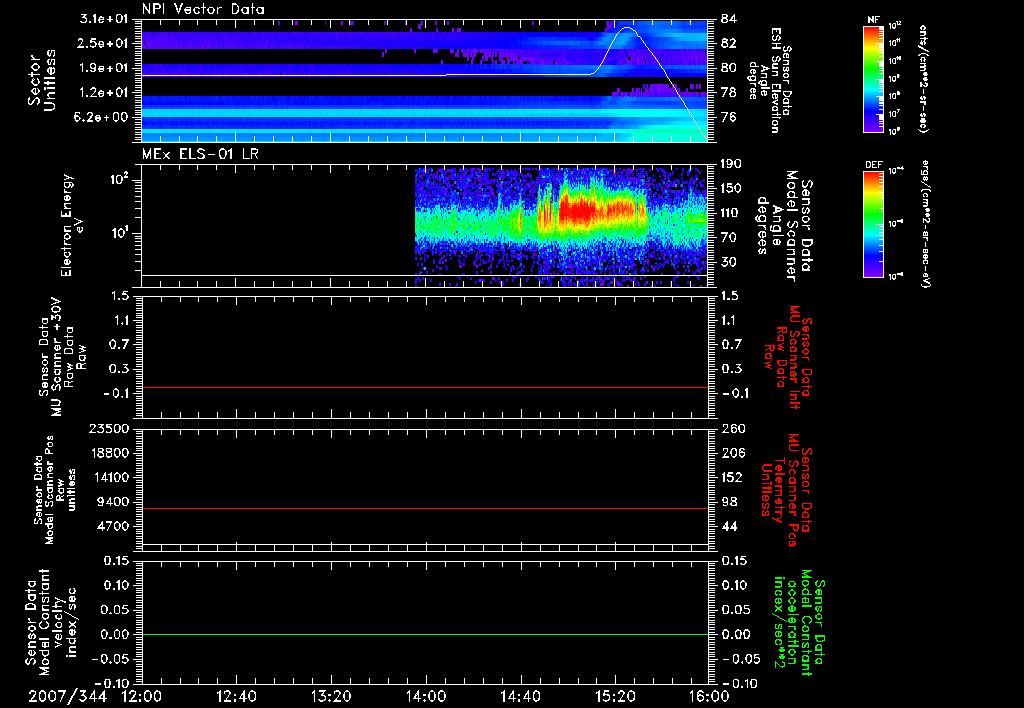Click the 152 telemetry tick value

point(732,477)
